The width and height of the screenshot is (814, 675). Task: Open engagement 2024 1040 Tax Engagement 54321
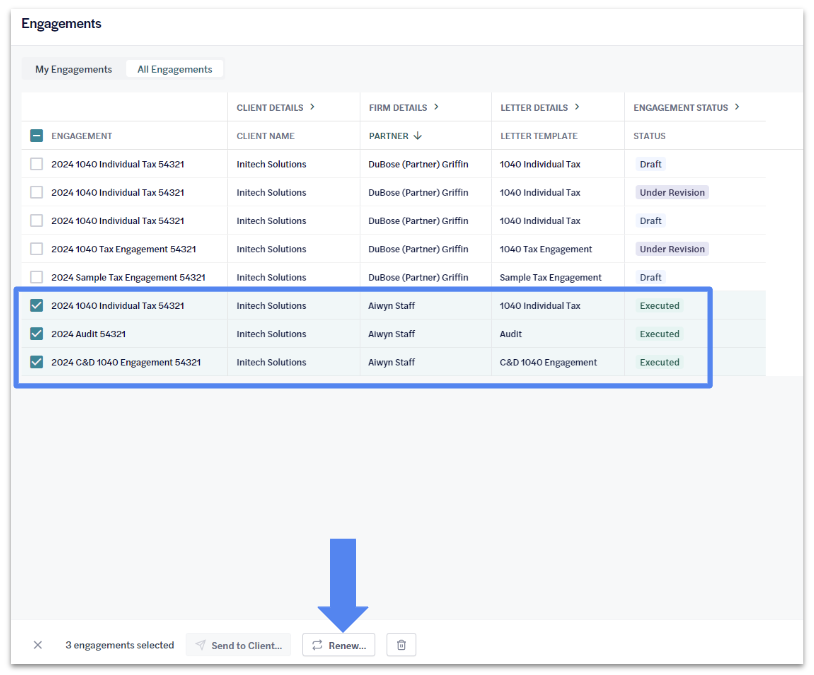[124, 249]
